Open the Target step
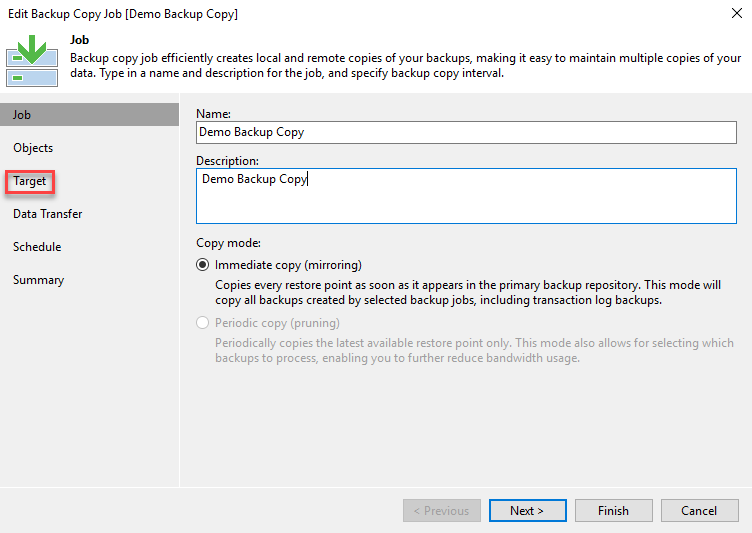 [x=30, y=181]
